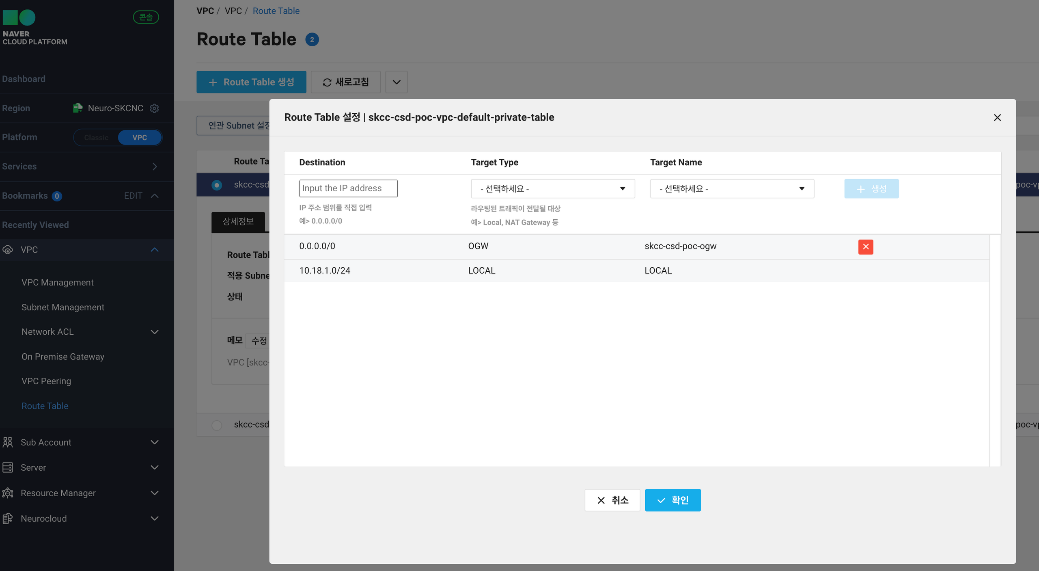Screen dimensions: 1039x571
Task: Collapse the Bookmarks section chevron
Action: click(x=154, y=196)
